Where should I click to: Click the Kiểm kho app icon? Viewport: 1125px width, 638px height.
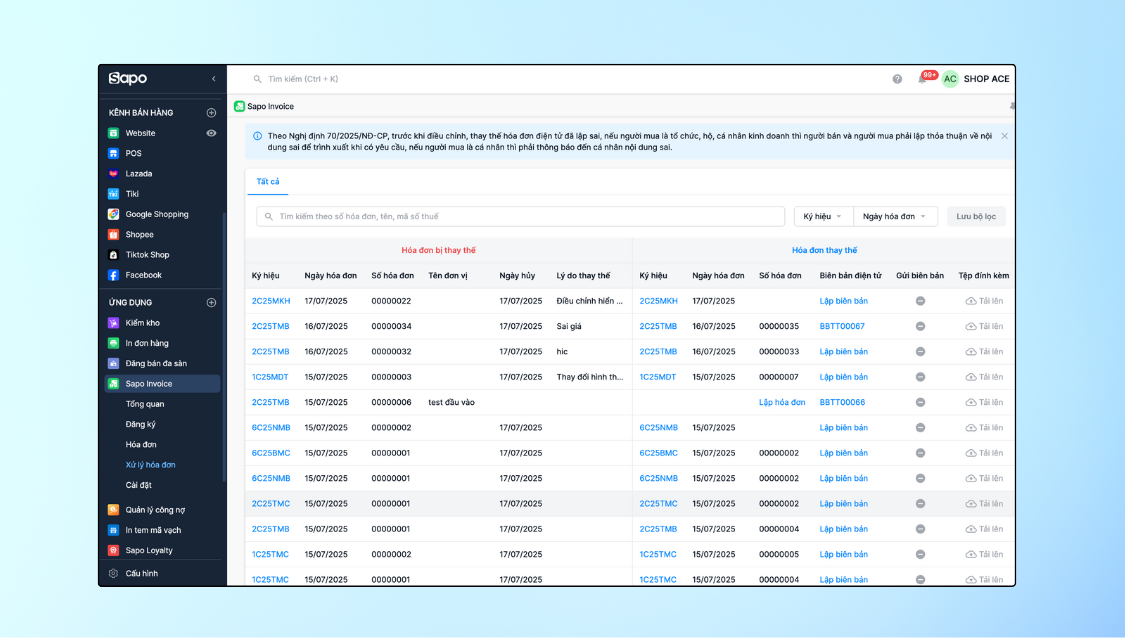coord(114,323)
